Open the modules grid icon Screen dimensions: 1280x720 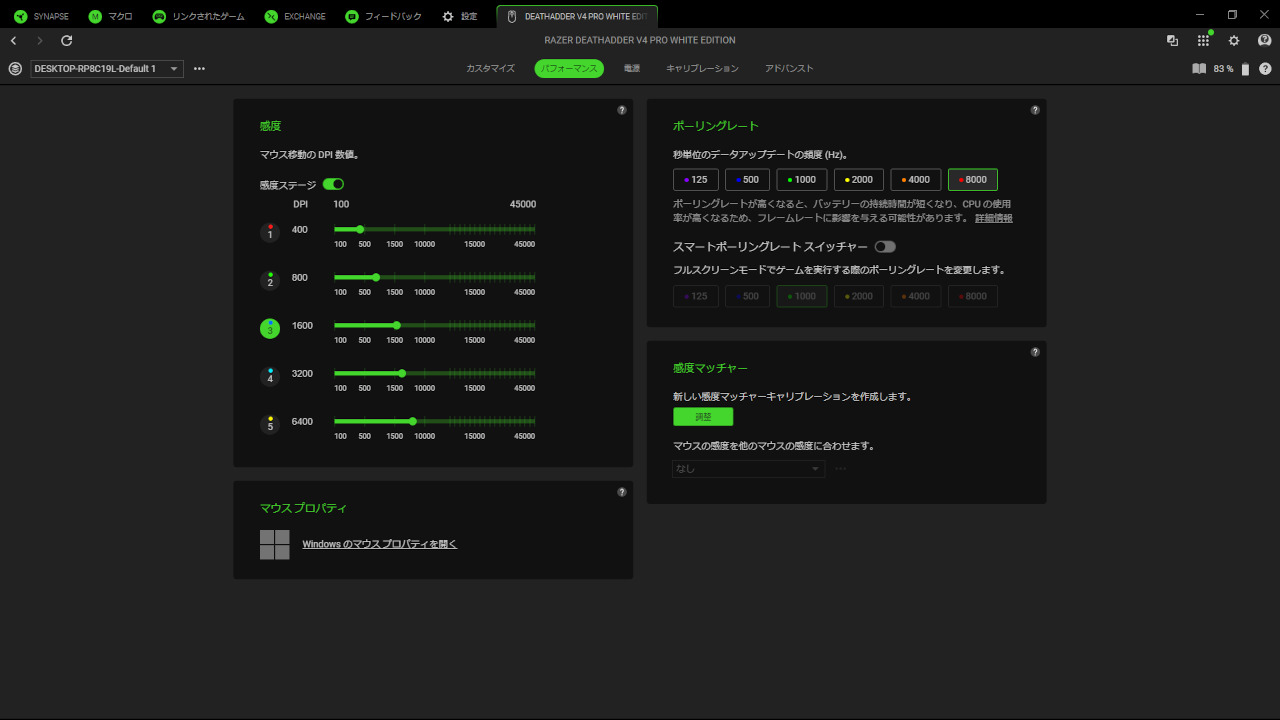click(x=1203, y=41)
